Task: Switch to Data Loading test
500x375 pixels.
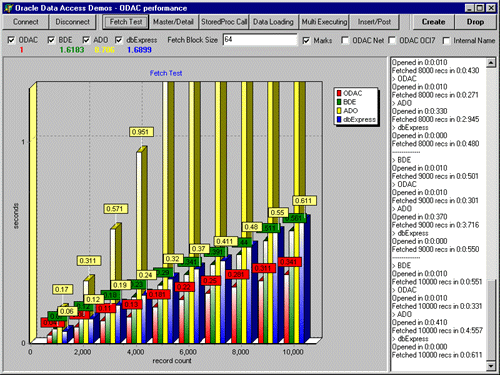Action: pyautogui.click(x=273, y=22)
